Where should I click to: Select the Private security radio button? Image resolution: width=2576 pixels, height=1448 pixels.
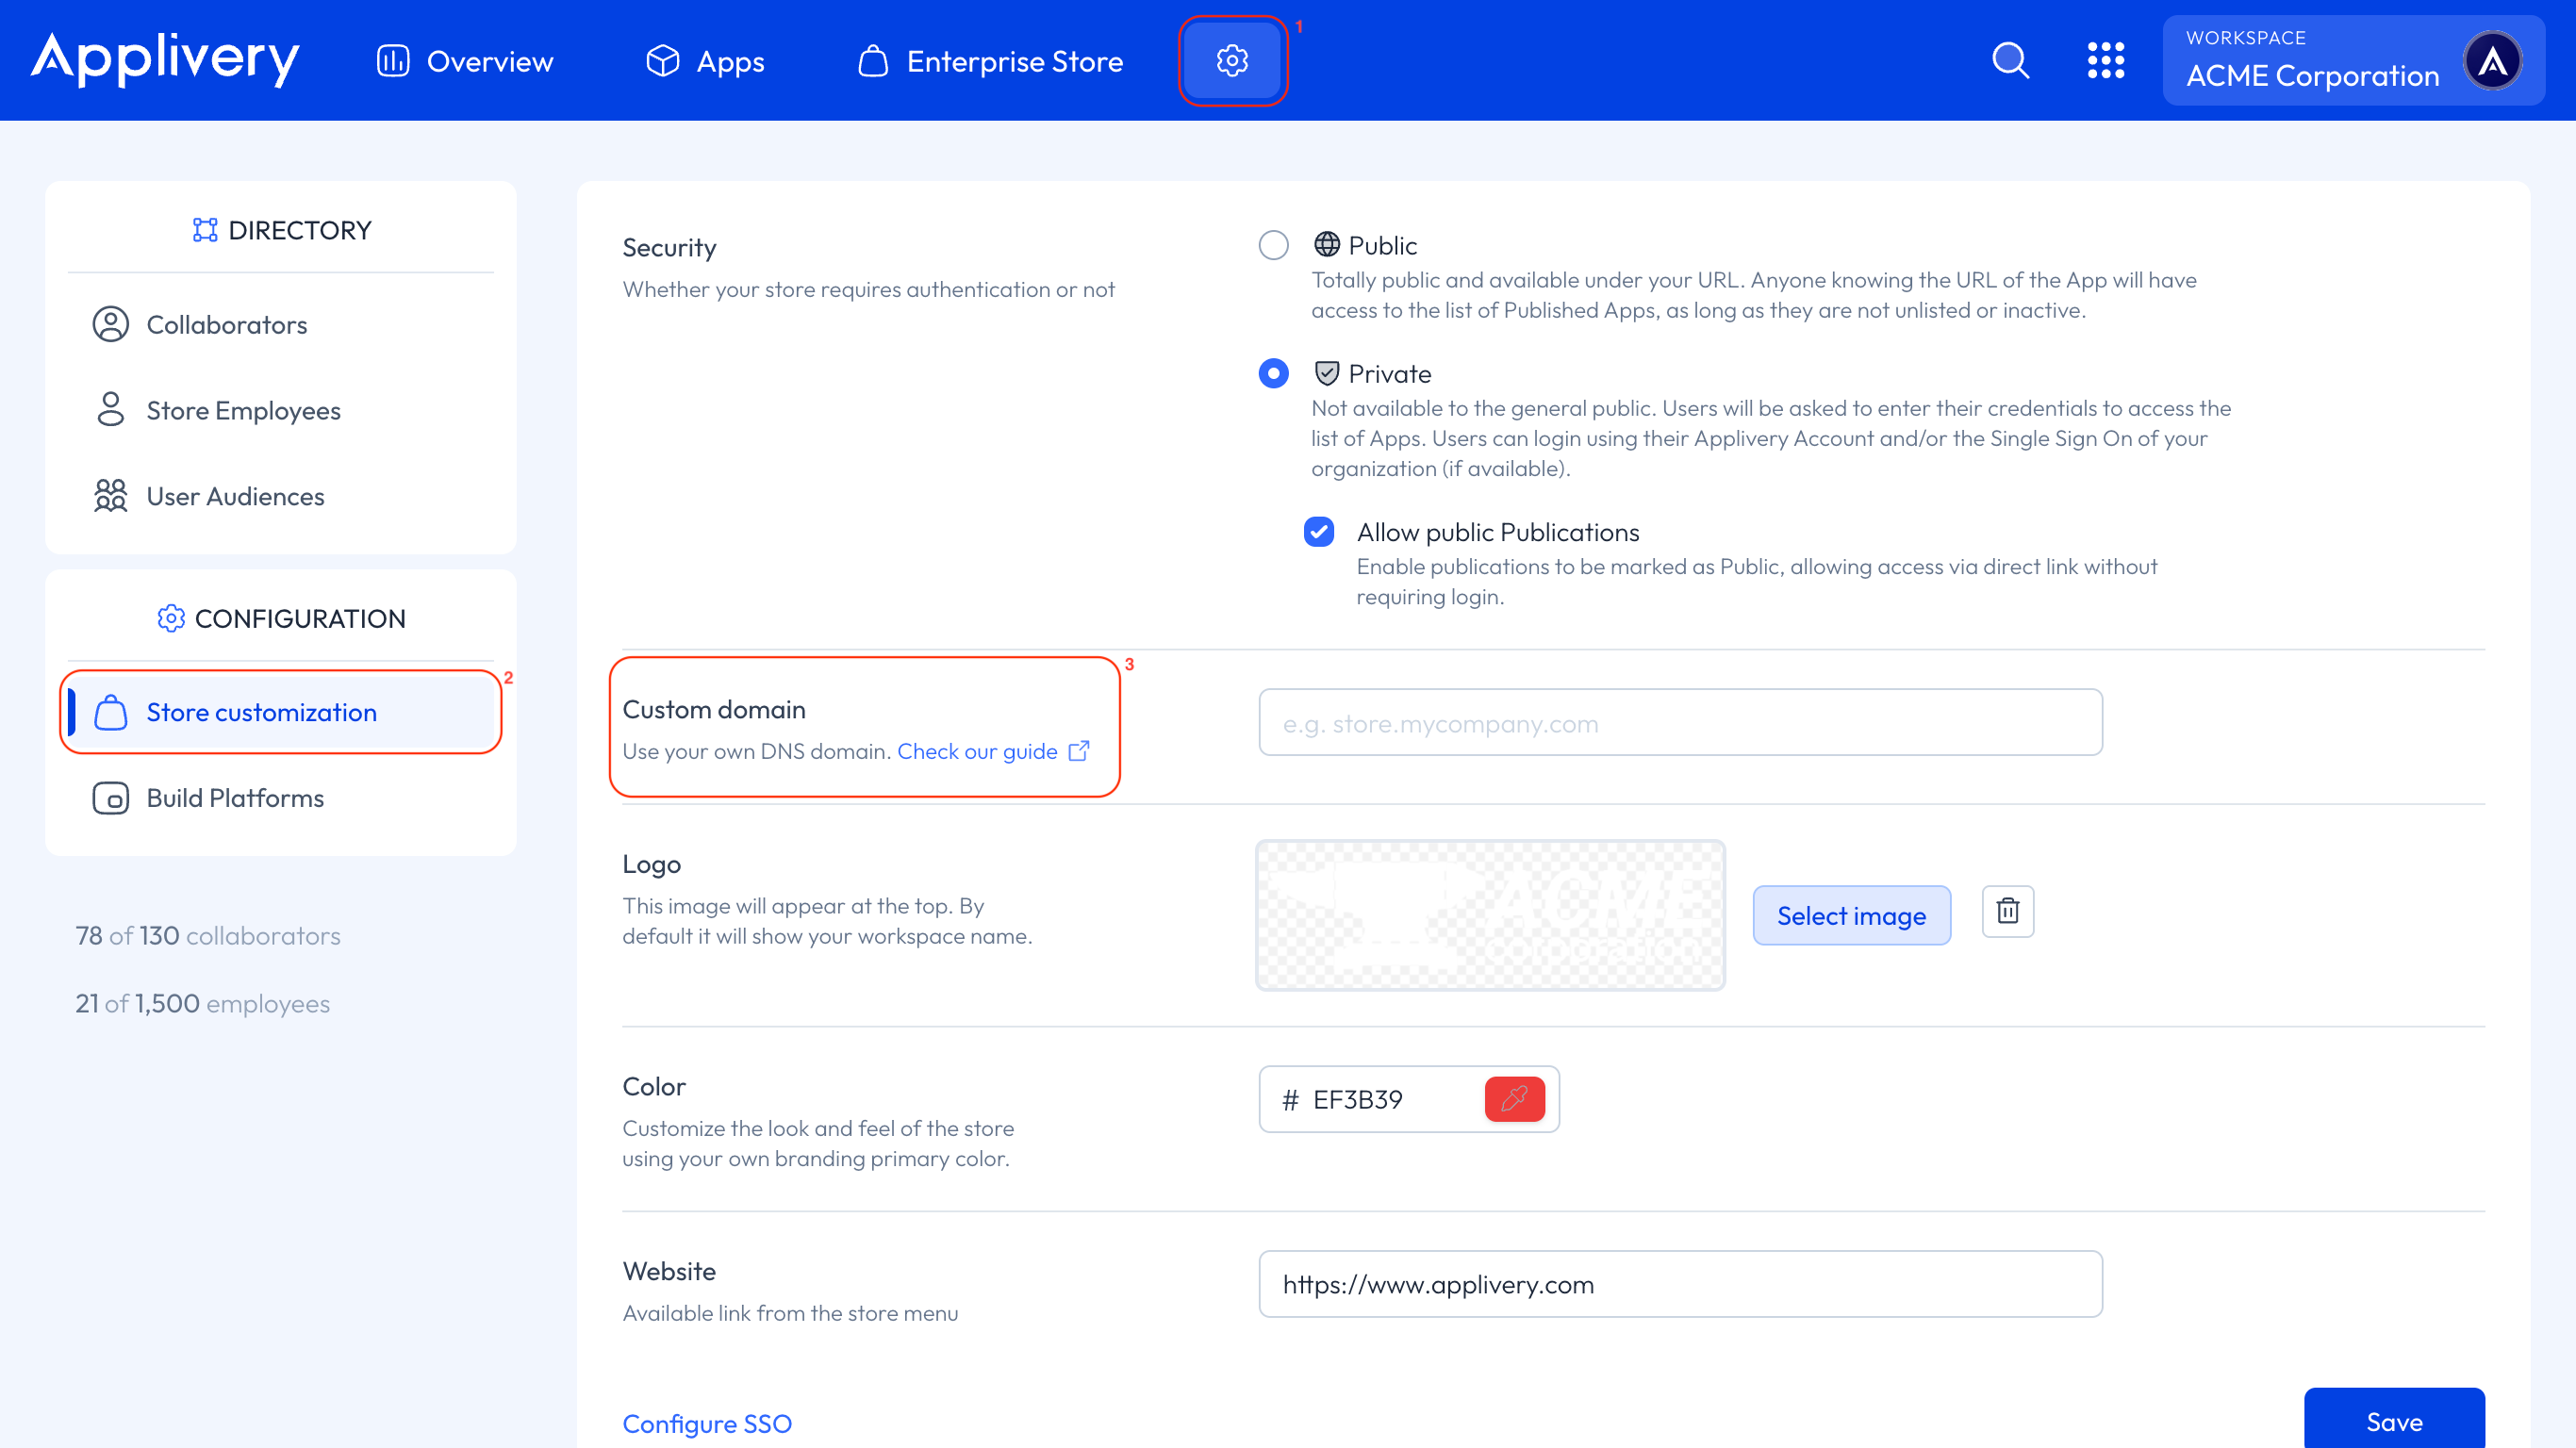coord(1273,373)
